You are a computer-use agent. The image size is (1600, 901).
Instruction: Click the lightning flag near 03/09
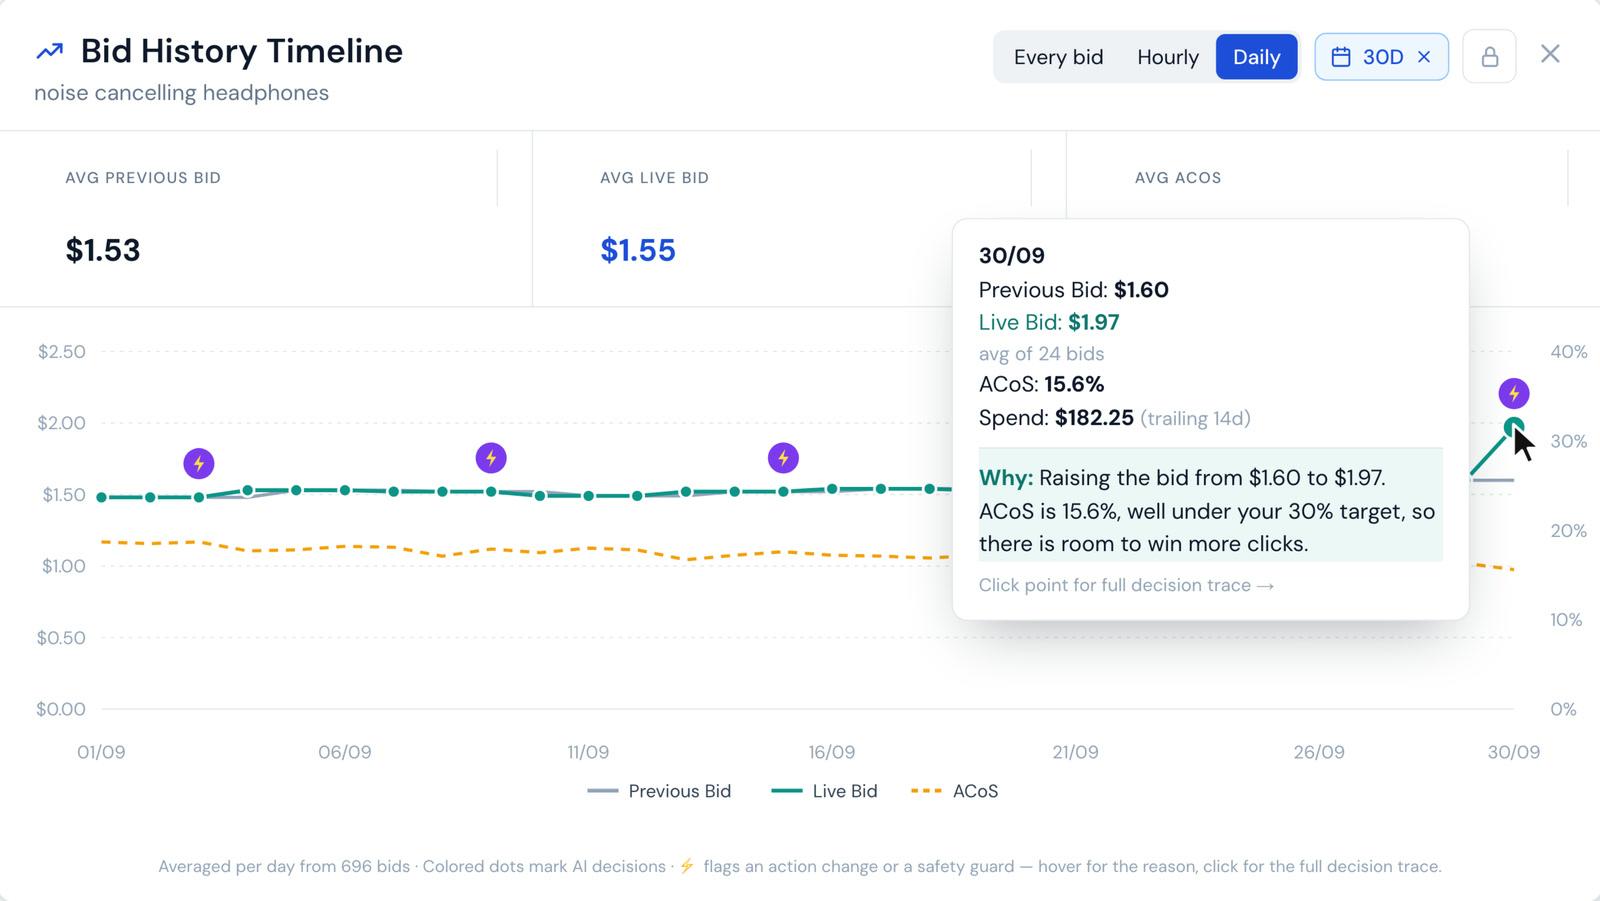pos(199,463)
